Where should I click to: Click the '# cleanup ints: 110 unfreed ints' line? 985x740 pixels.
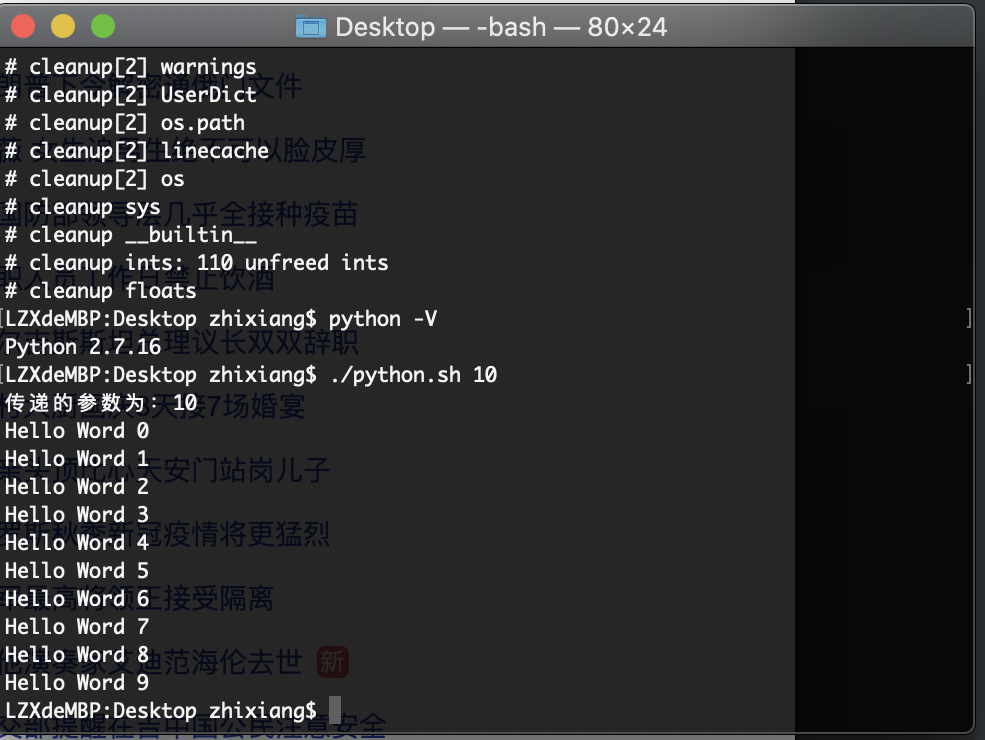pyautogui.click(x=196, y=263)
